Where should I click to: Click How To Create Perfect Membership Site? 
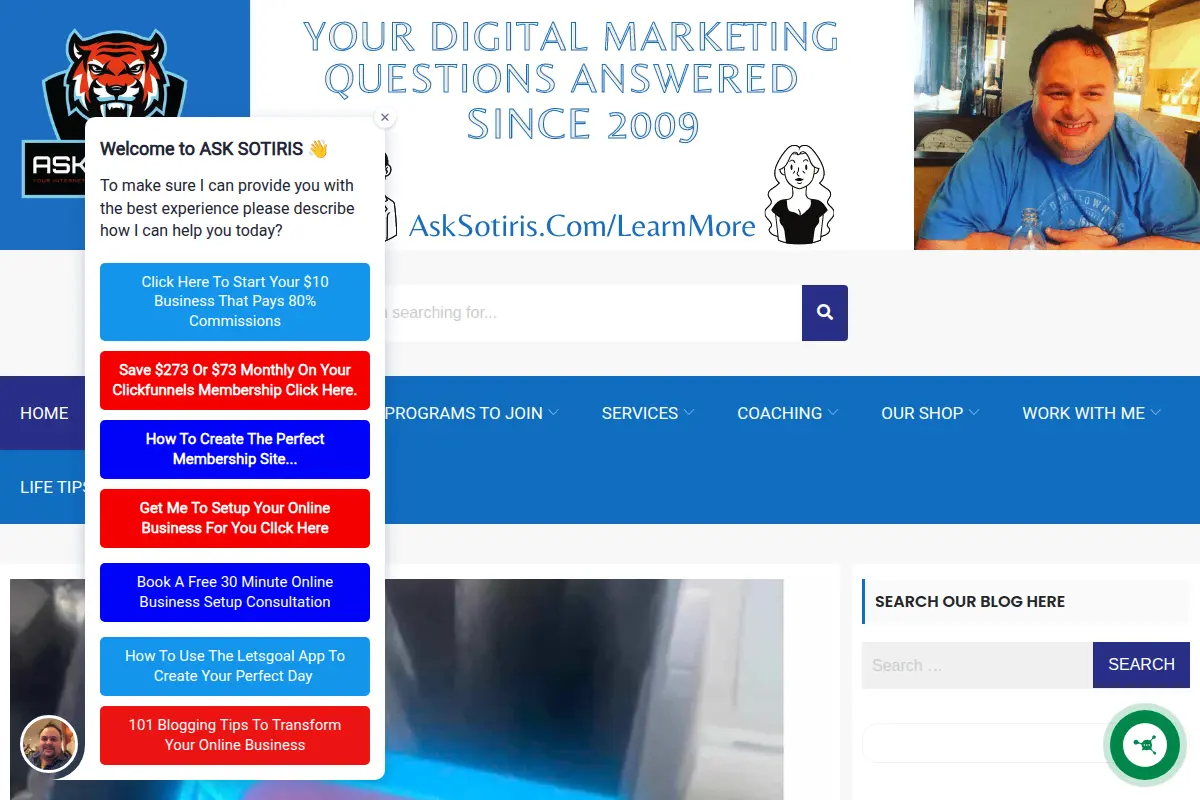tap(235, 449)
